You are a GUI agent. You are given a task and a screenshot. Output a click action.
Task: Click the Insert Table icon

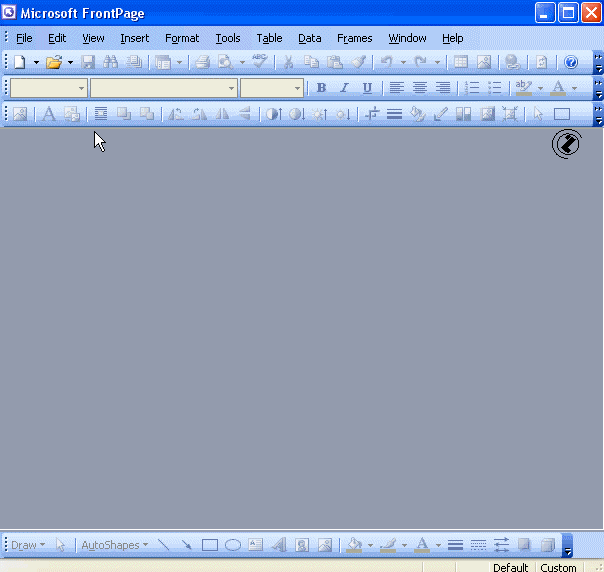pyautogui.click(x=461, y=62)
